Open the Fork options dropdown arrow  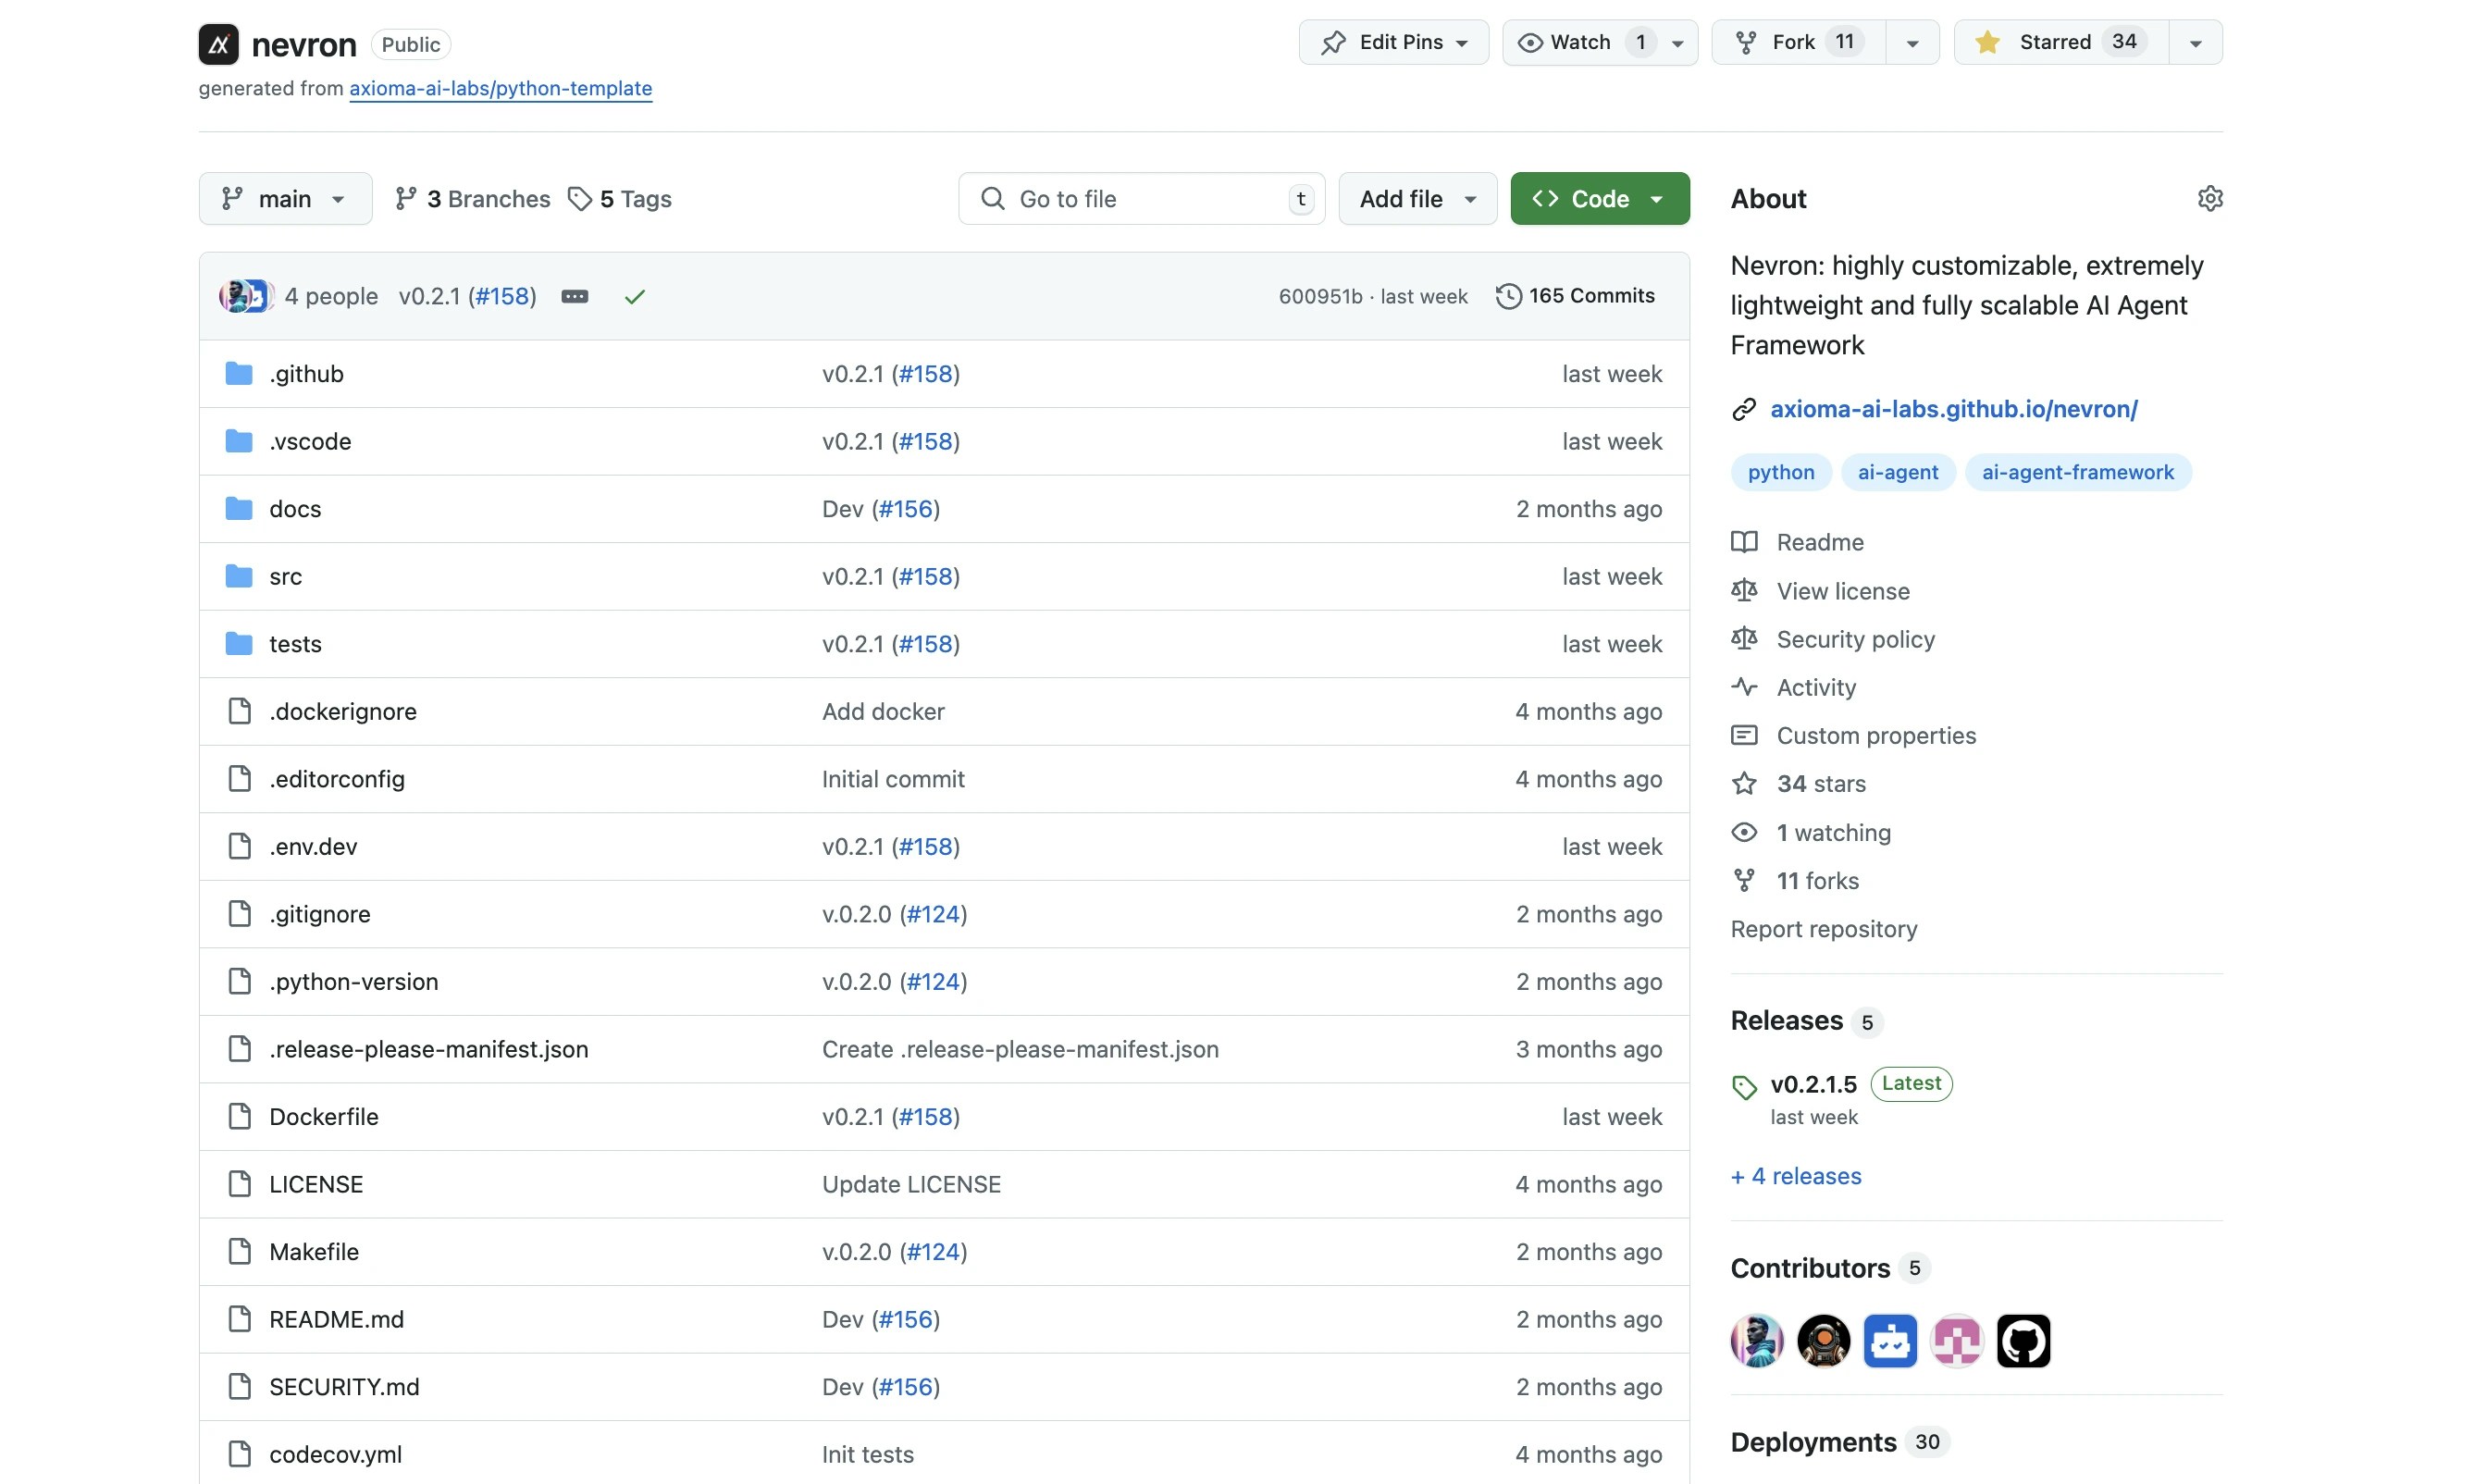coord(1911,43)
